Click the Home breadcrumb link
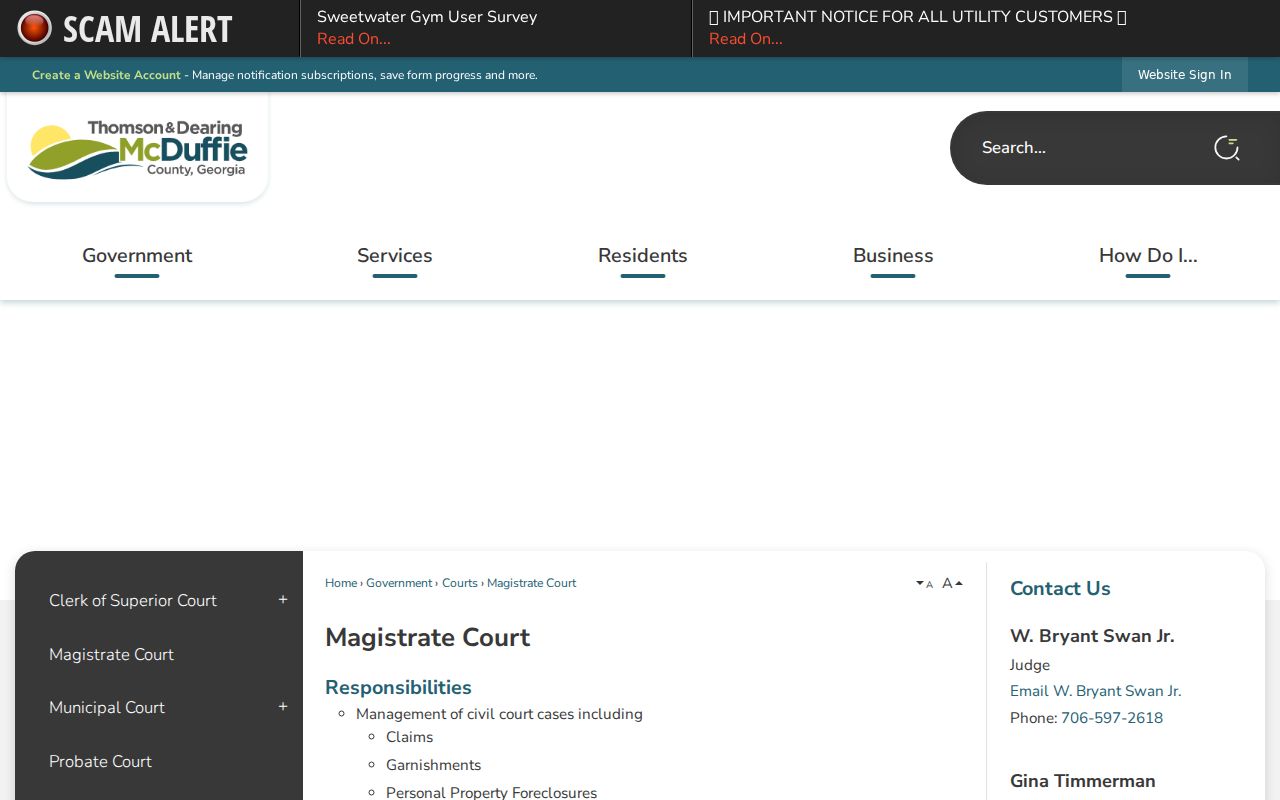 [x=341, y=583]
